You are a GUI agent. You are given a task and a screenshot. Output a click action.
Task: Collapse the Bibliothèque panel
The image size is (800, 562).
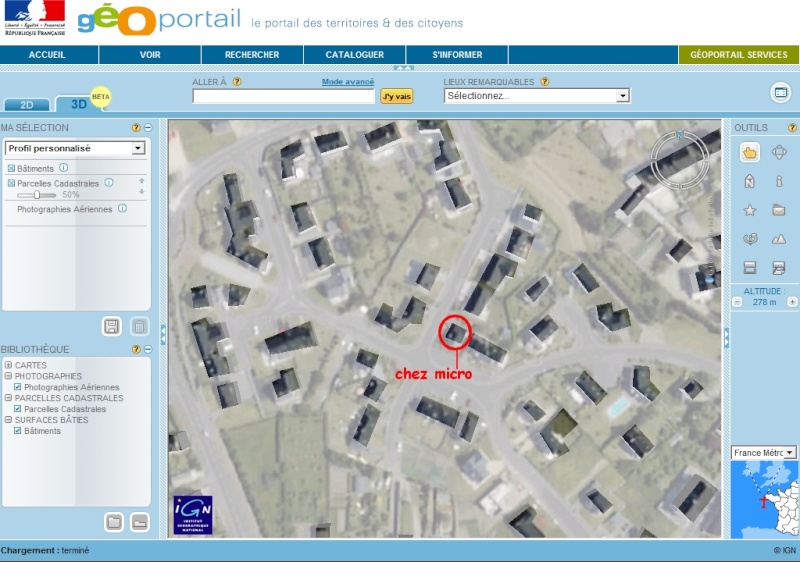(x=148, y=349)
